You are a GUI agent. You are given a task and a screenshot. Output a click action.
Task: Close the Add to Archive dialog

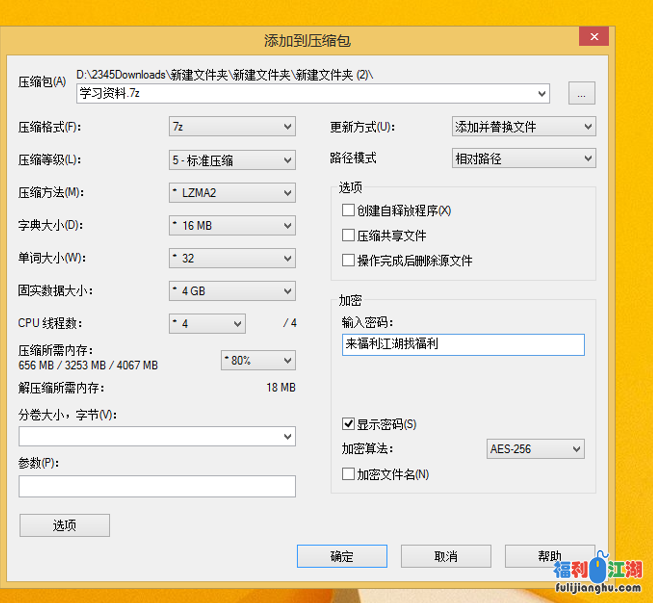coord(594,37)
